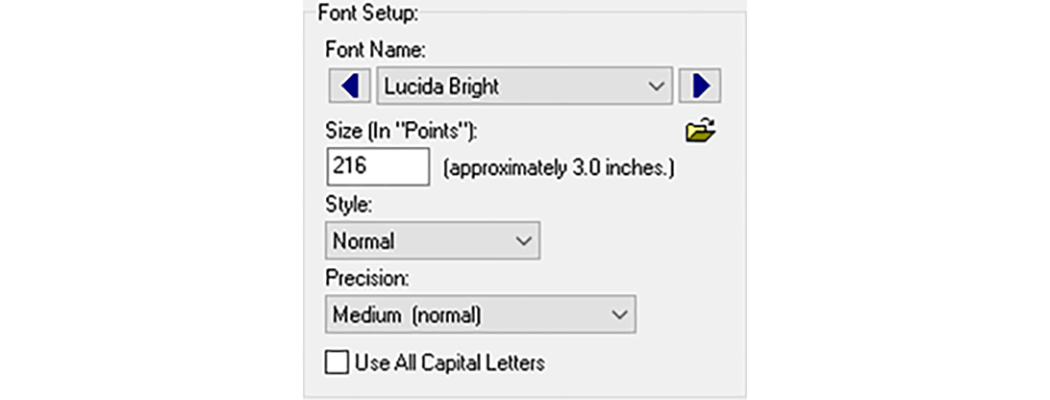Click the Font Name combo chevron
Image resolution: width=1050 pixels, height=400 pixels.
point(656,86)
